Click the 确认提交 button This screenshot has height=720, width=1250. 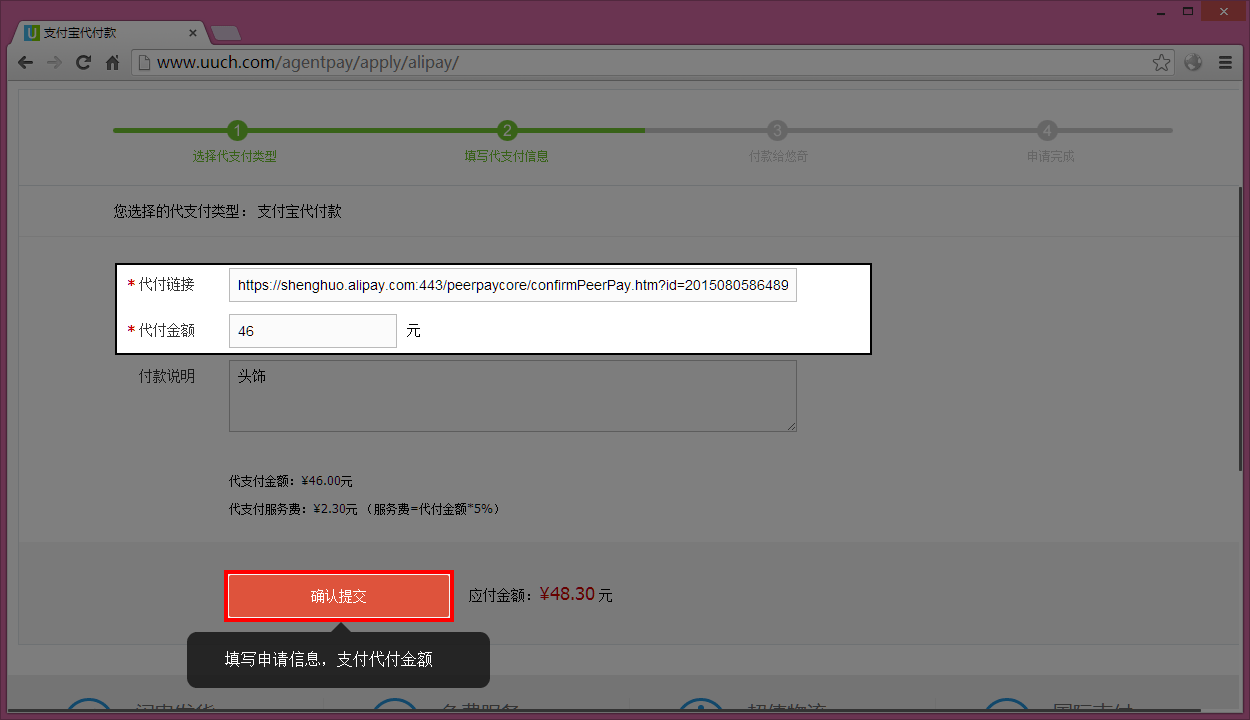click(339, 596)
